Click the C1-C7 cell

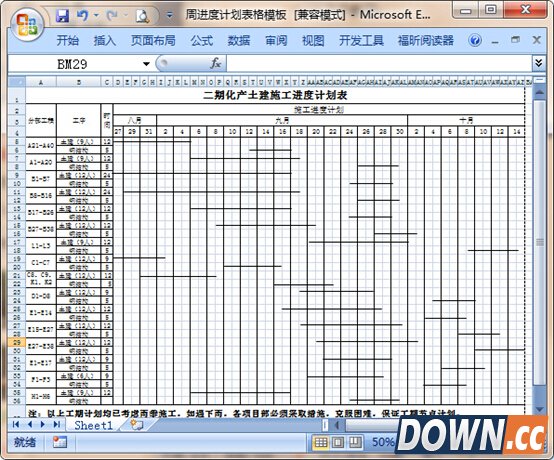coord(41,263)
